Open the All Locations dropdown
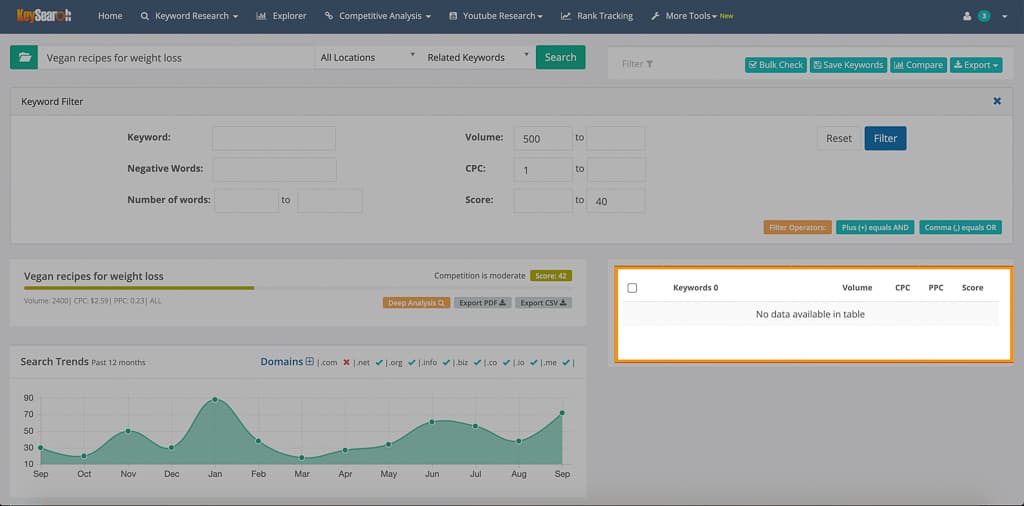 [x=367, y=57]
